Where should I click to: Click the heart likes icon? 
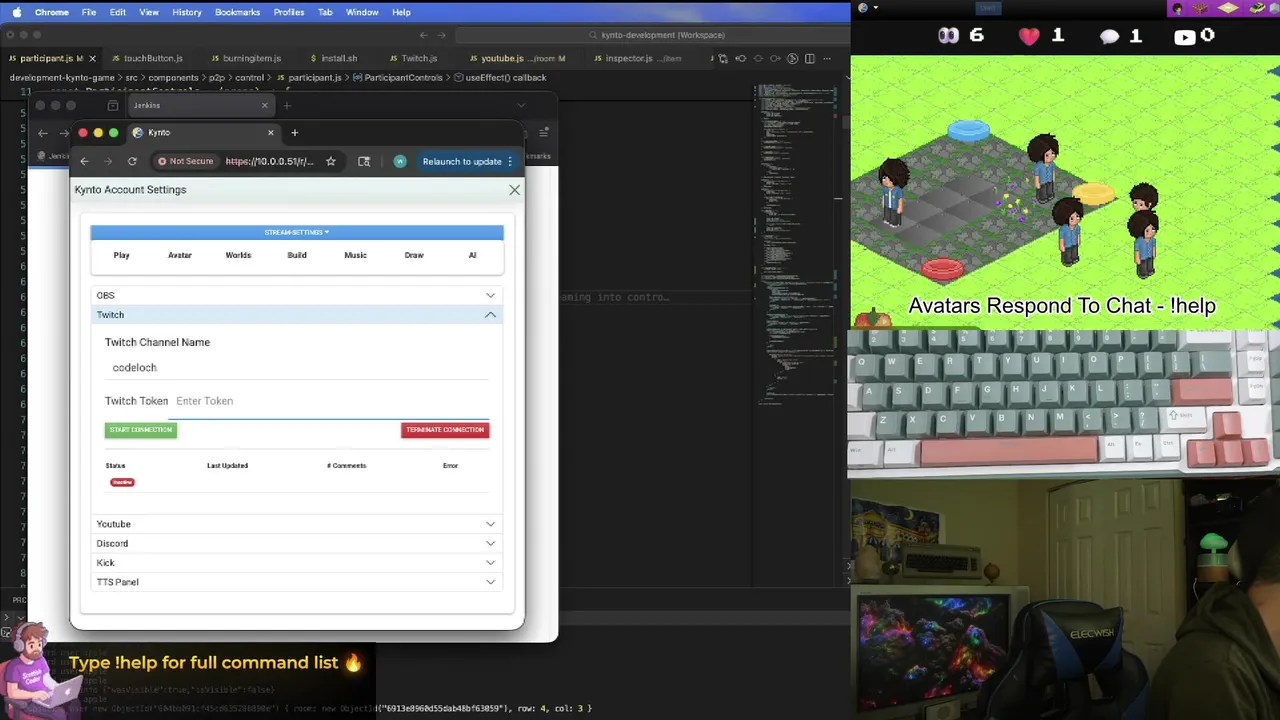[x=1029, y=36]
